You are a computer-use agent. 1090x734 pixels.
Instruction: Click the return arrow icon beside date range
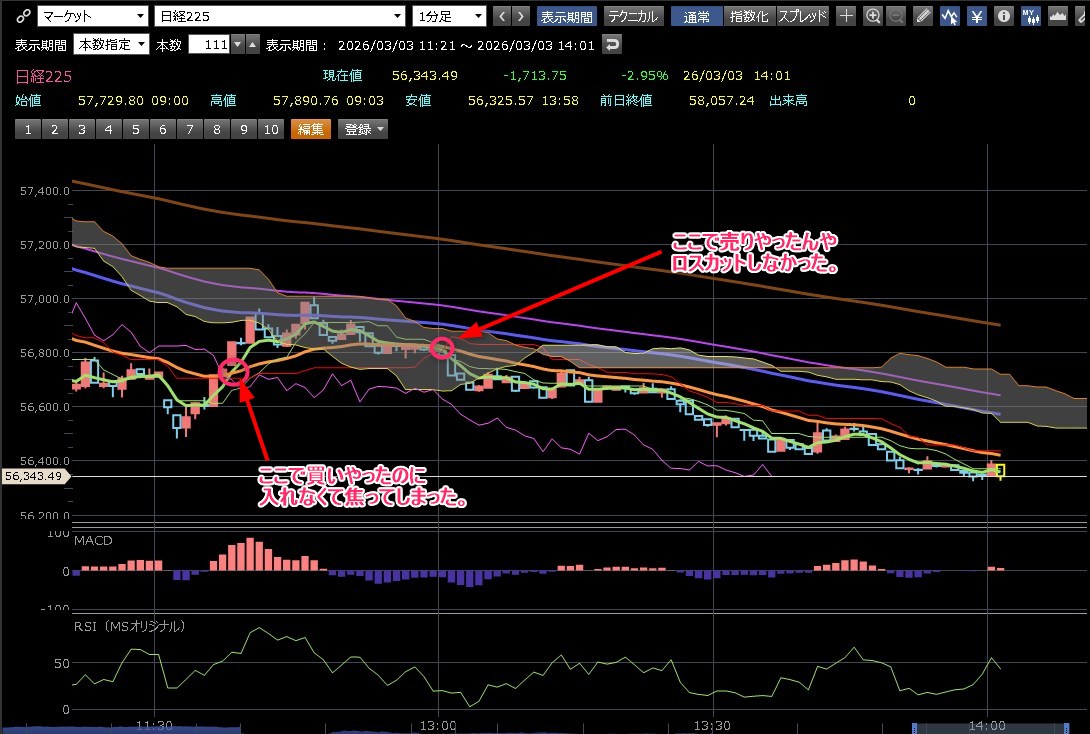coord(612,44)
